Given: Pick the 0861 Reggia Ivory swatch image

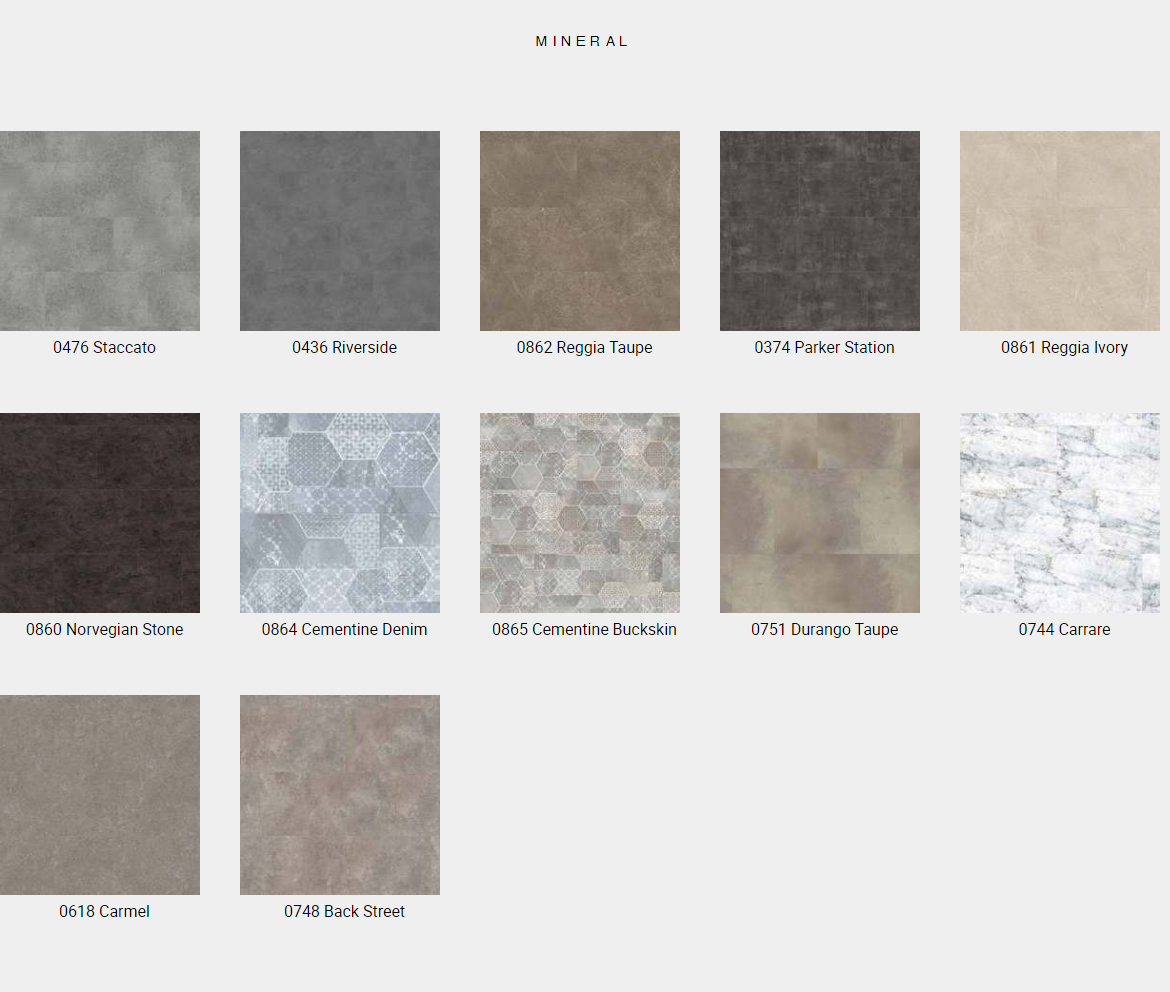Looking at the screenshot, I should point(1060,231).
